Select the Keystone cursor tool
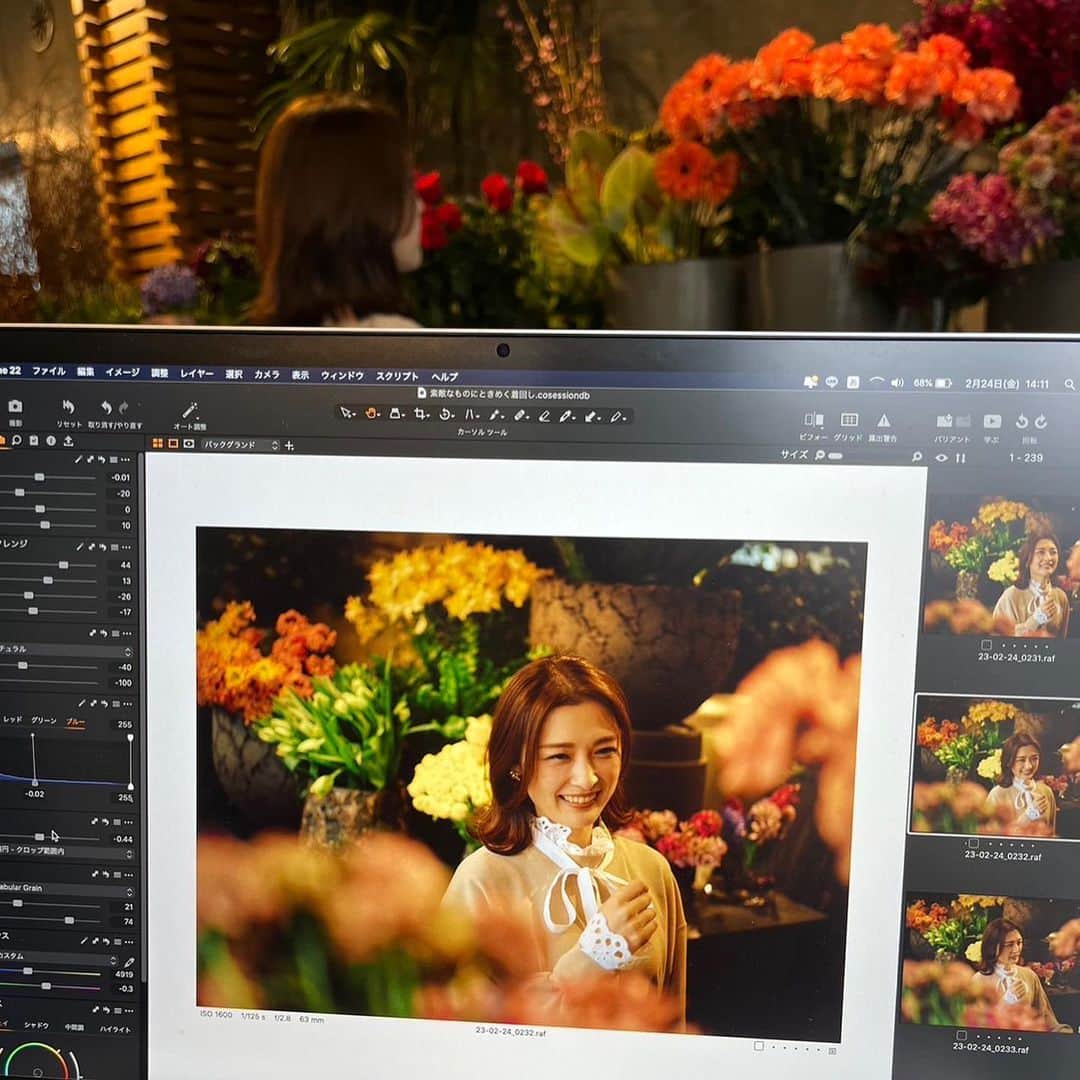The image size is (1080, 1080). (471, 415)
